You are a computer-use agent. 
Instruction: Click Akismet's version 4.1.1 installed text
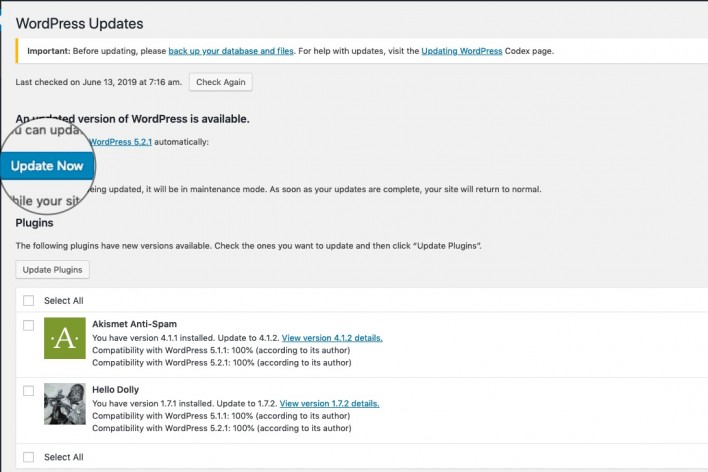tap(186, 338)
